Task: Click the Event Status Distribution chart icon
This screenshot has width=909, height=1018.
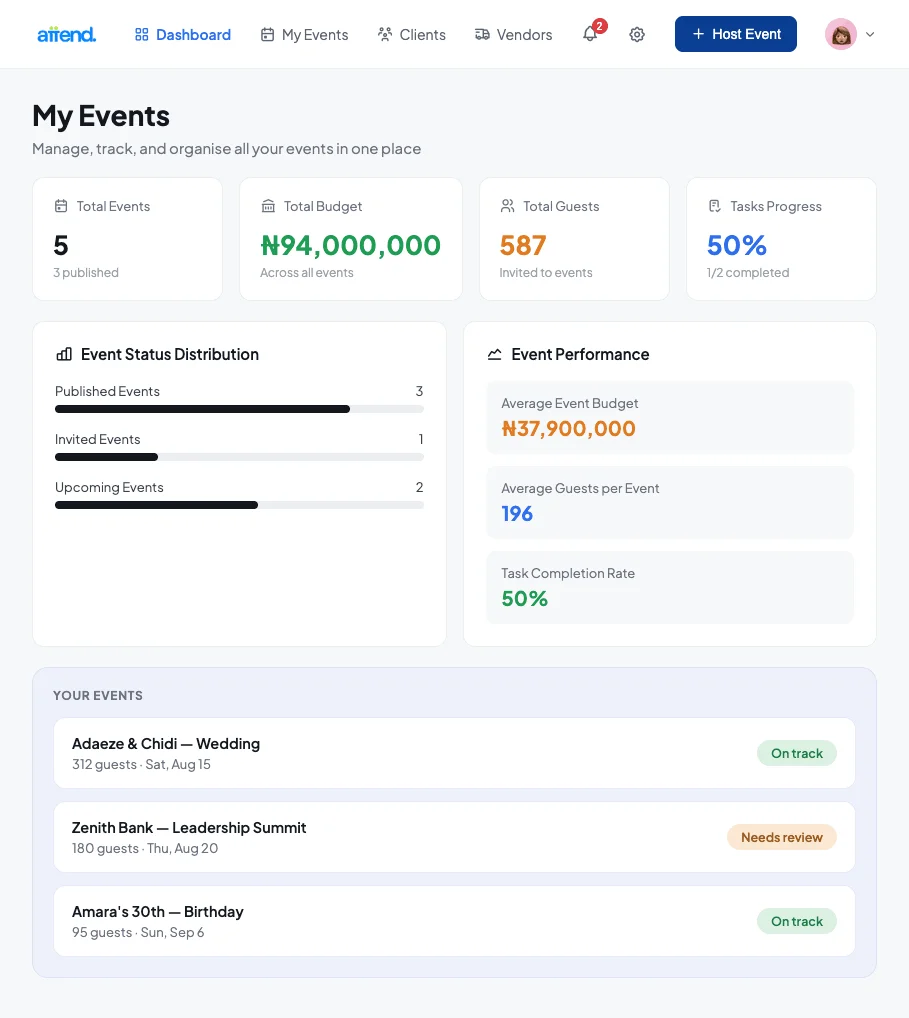Action: tap(64, 354)
